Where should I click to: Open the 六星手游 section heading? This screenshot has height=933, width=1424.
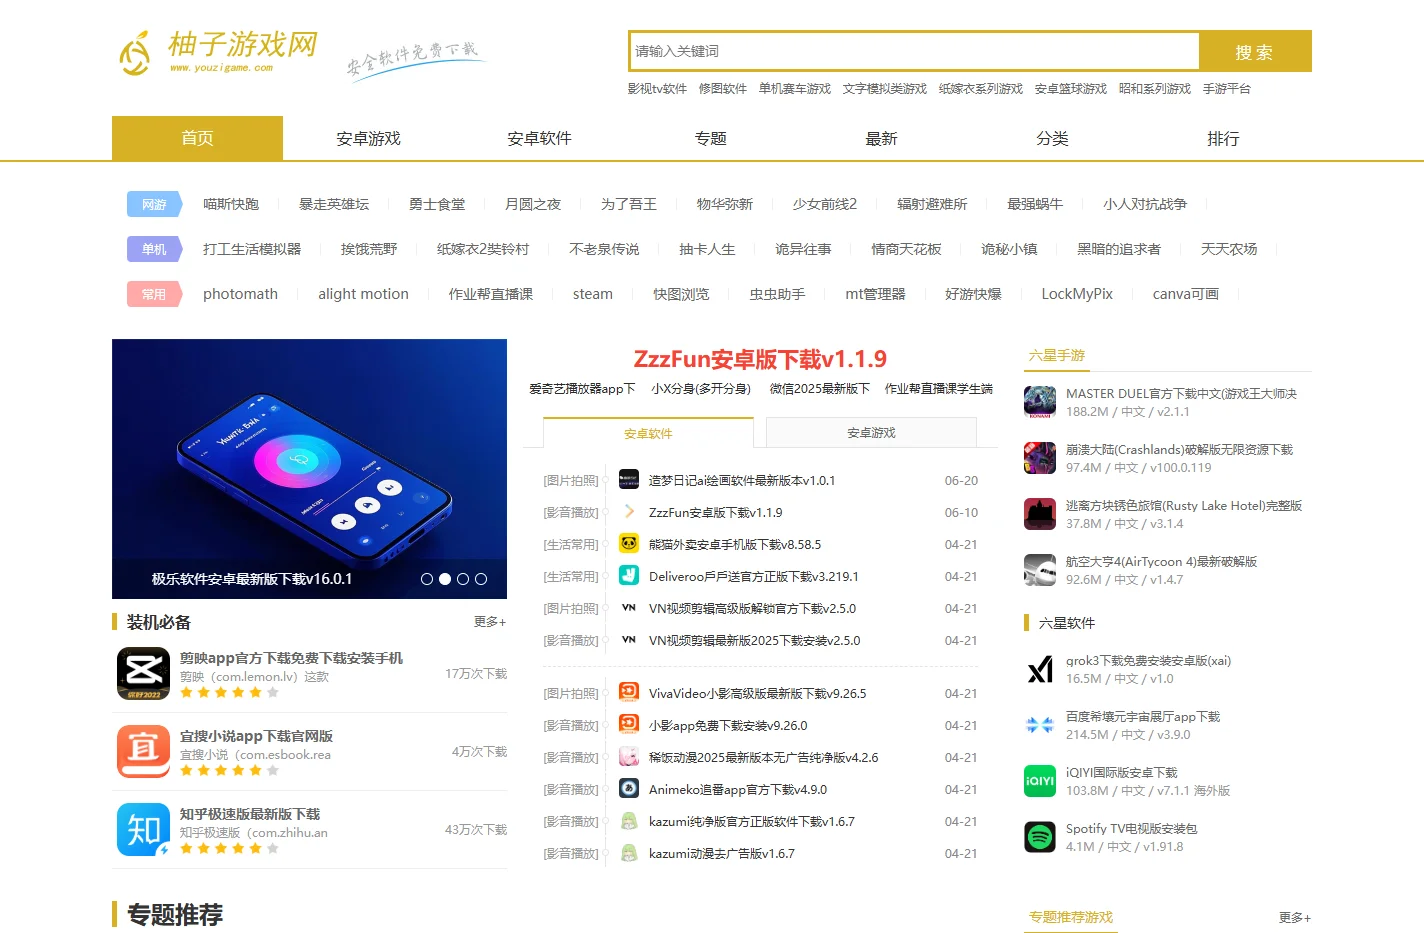tap(1057, 355)
